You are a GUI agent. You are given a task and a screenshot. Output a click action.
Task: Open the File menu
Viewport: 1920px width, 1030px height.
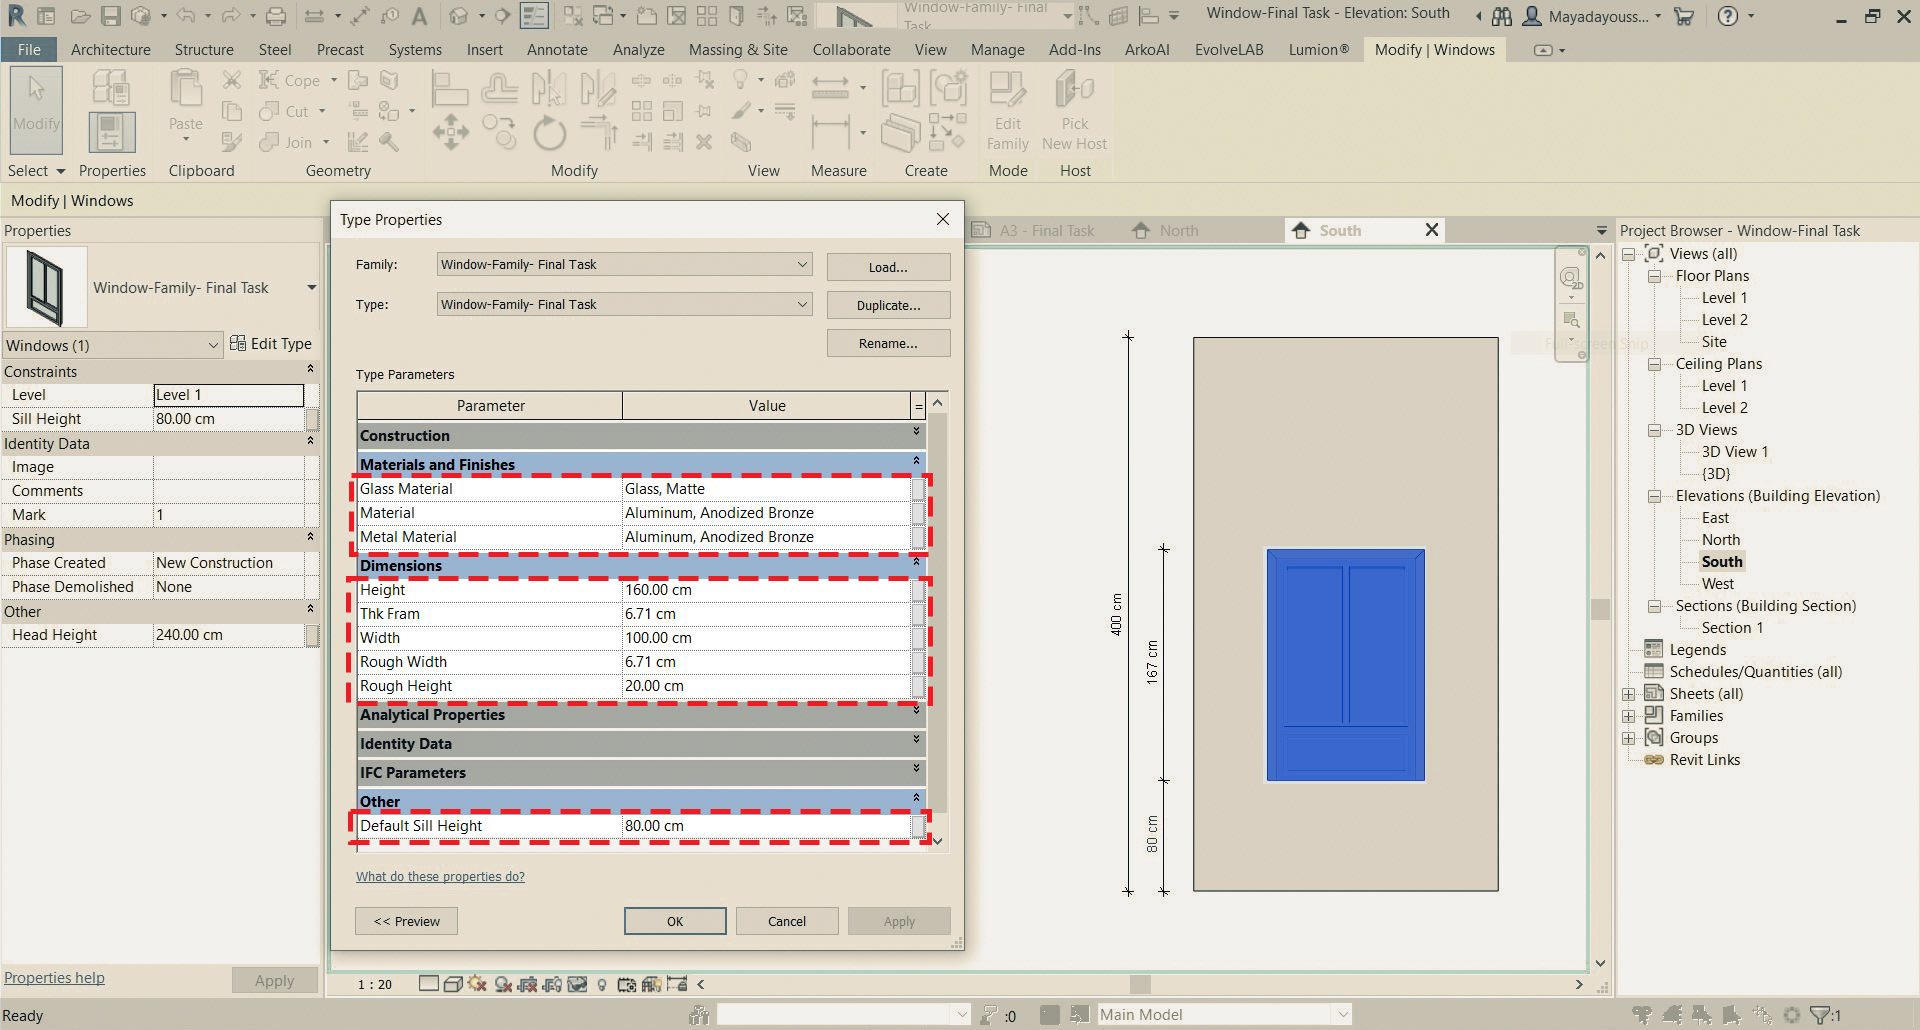[x=29, y=49]
